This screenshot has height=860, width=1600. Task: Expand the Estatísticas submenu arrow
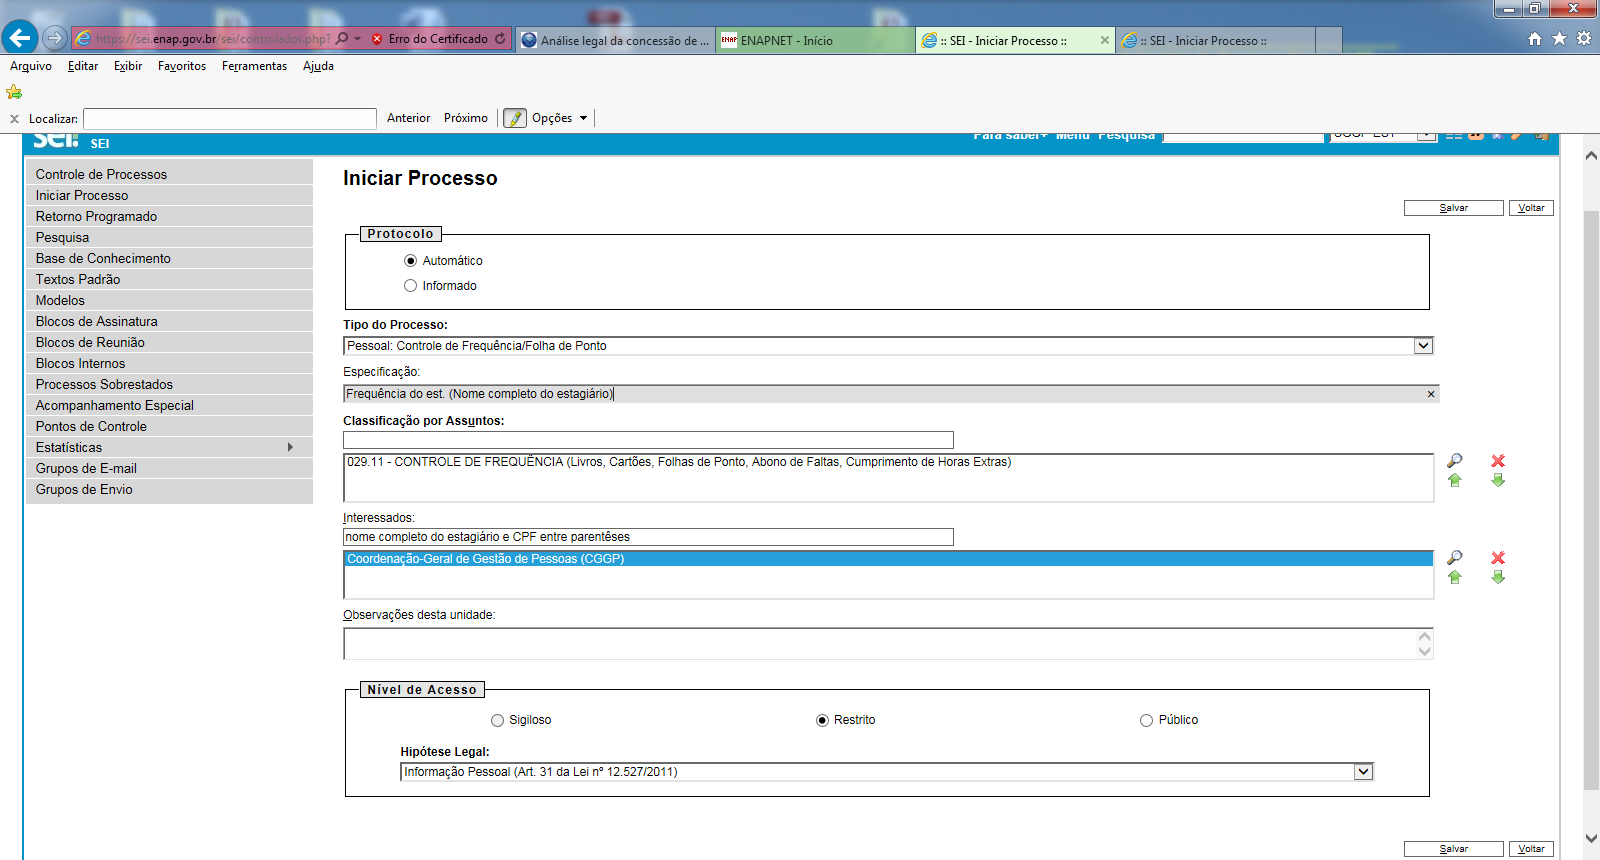pos(291,447)
